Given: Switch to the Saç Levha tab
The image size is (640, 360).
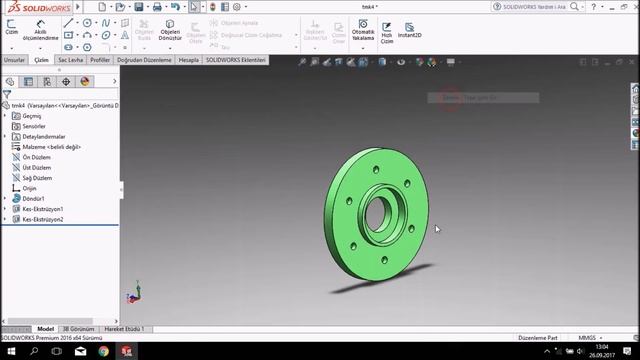Looking at the screenshot, I should point(71,60).
